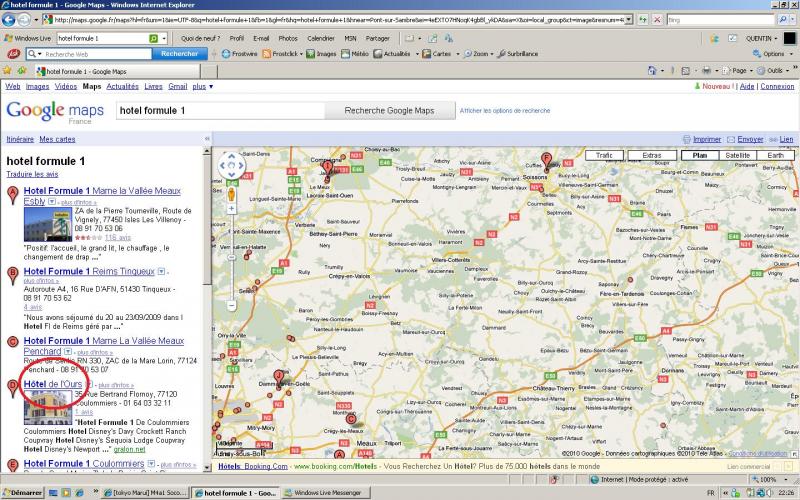Open a new blank browser tab
The image size is (800, 500).
tap(209, 71)
